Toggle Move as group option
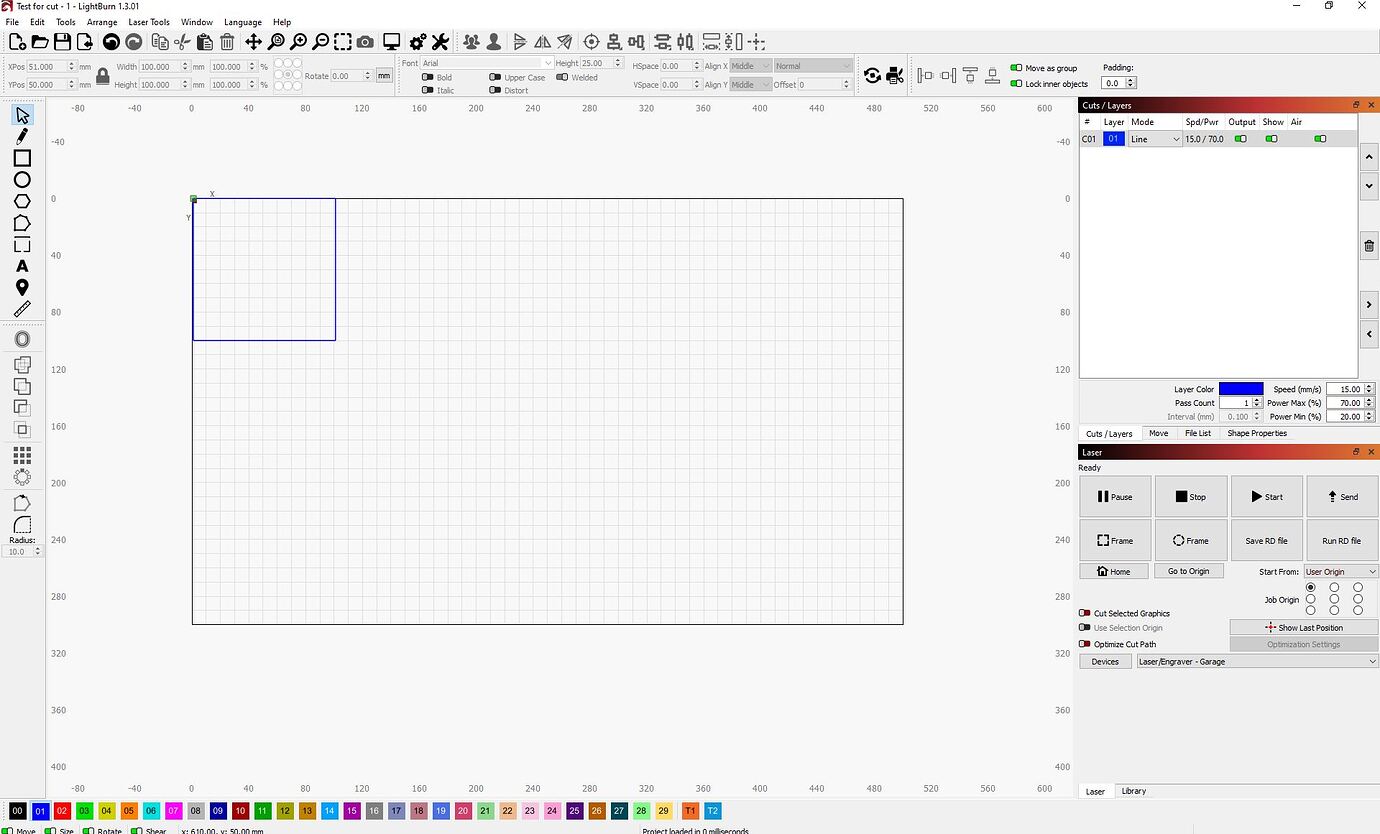The image size is (1380, 834). point(1016,68)
